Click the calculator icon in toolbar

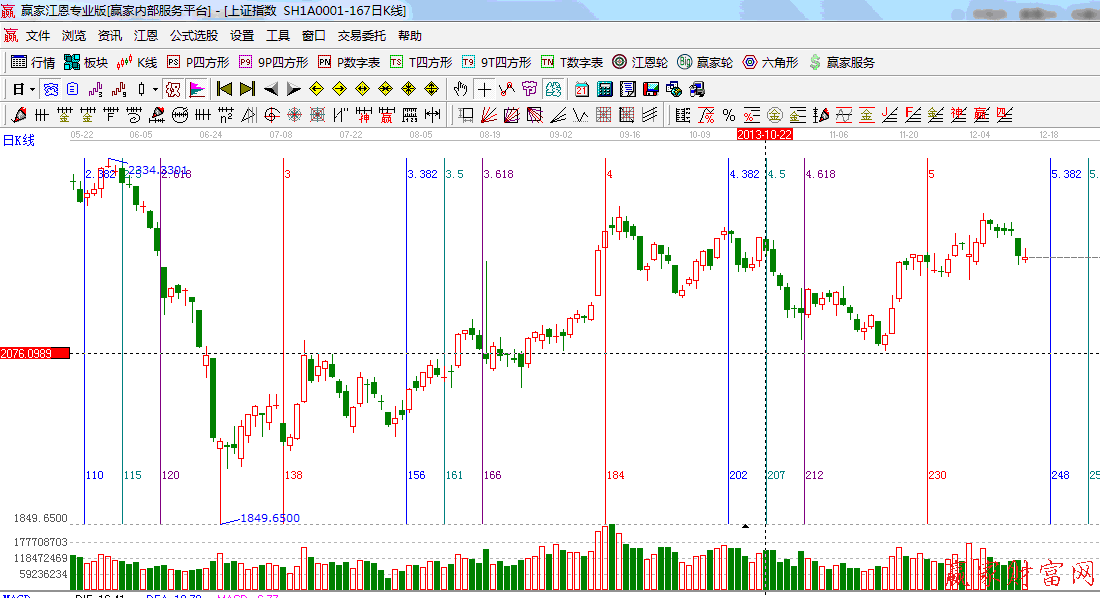[604, 89]
